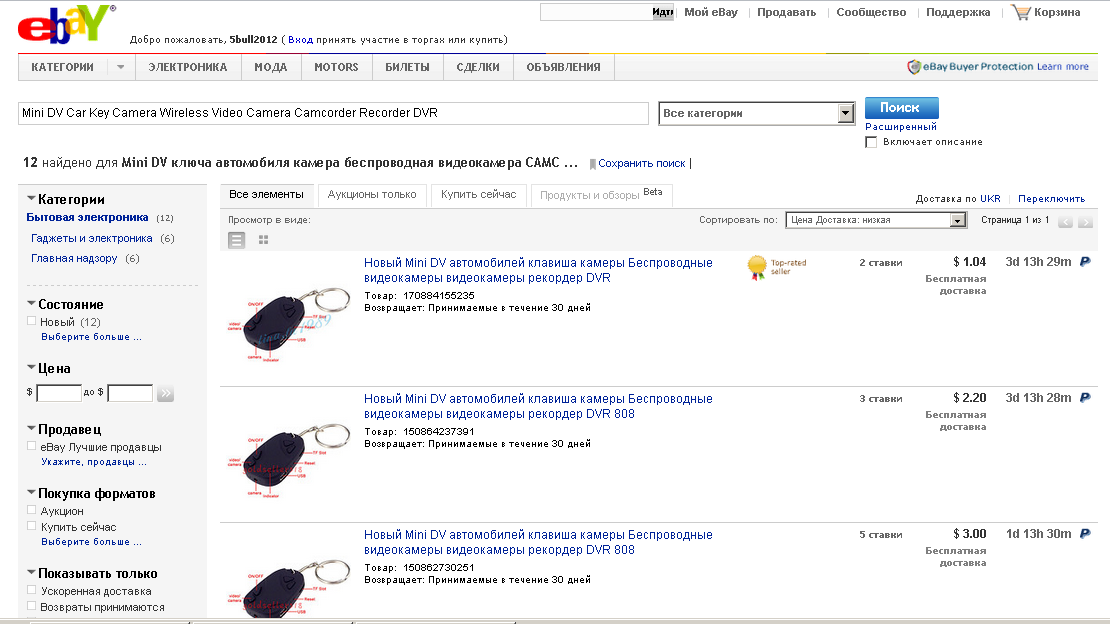Click 'Сообщество' header link
The height and width of the screenshot is (624, 1110).
click(x=871, y=12)
